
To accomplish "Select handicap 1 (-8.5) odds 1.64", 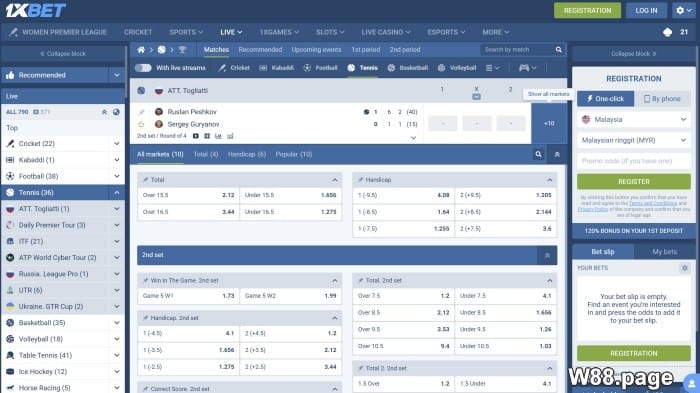I will pos(404,212).
